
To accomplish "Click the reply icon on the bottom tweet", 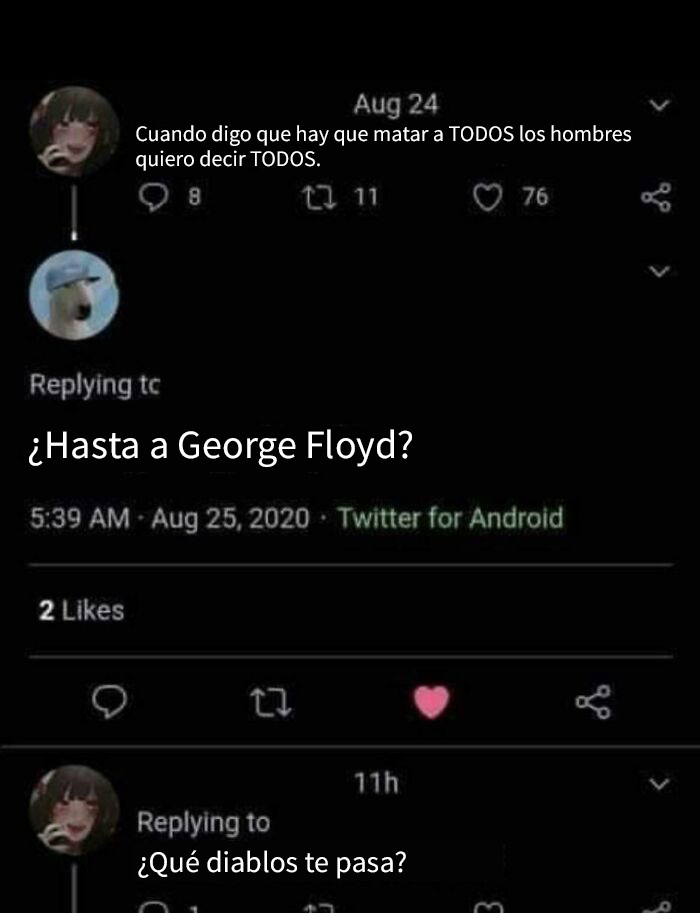I will [x=155, y=906].
